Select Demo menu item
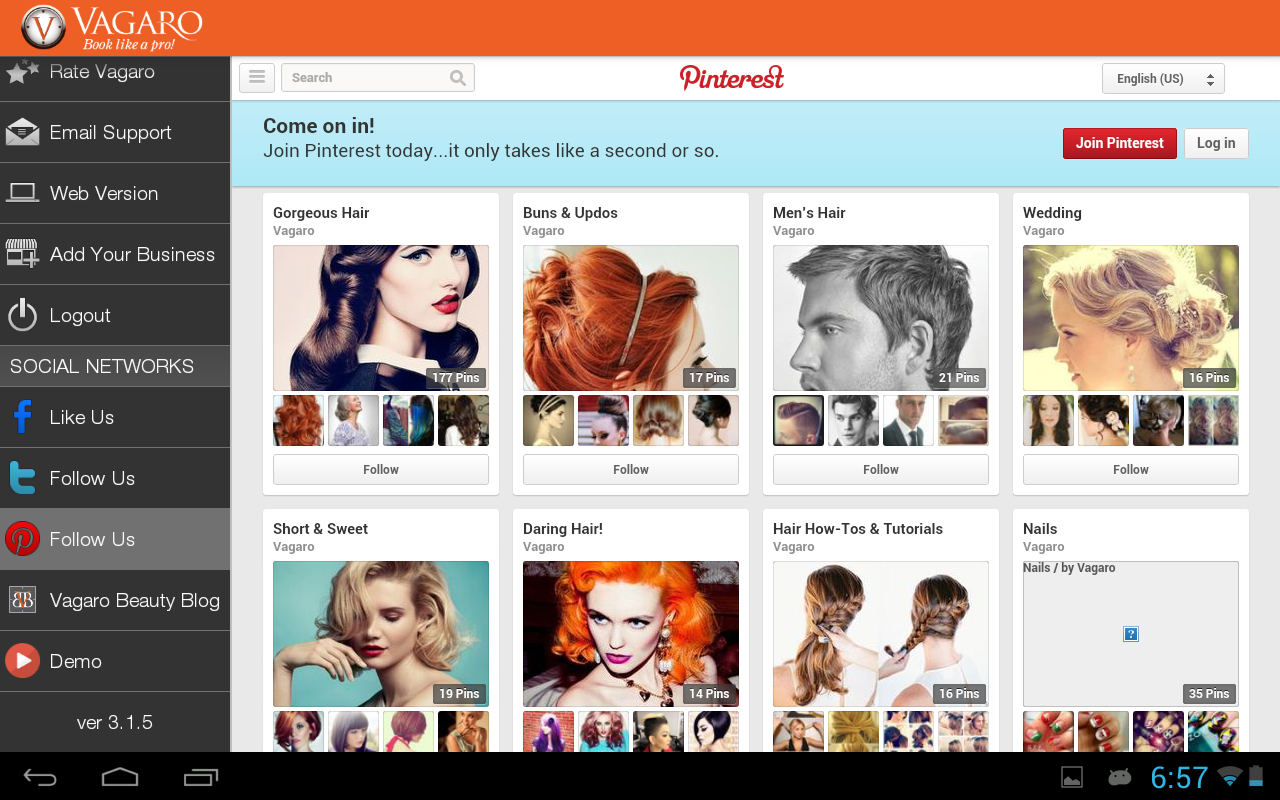The image size is (1280, 800). pyautogui.click(x=115, y=661)
